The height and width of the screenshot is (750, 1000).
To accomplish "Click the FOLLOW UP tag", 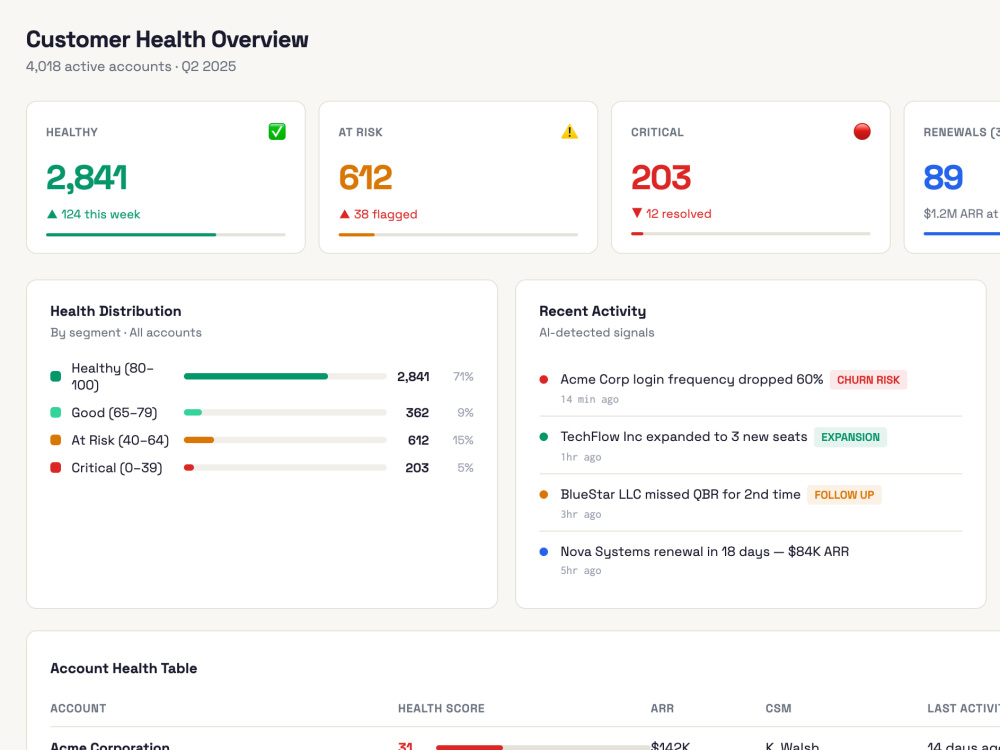I will coord(844,495).
